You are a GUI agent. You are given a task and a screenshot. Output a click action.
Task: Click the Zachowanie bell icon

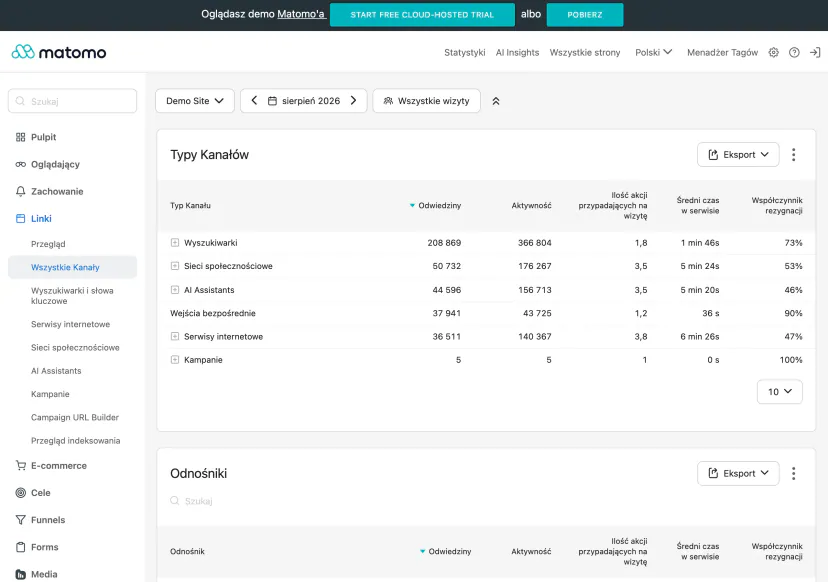[21, 191]
